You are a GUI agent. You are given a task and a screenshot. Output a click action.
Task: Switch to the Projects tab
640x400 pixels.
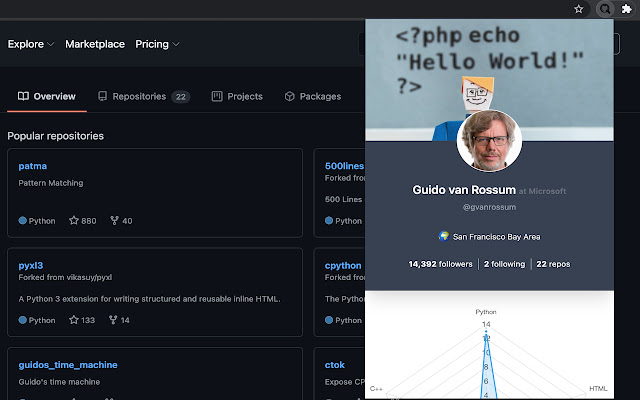point(237,96)
